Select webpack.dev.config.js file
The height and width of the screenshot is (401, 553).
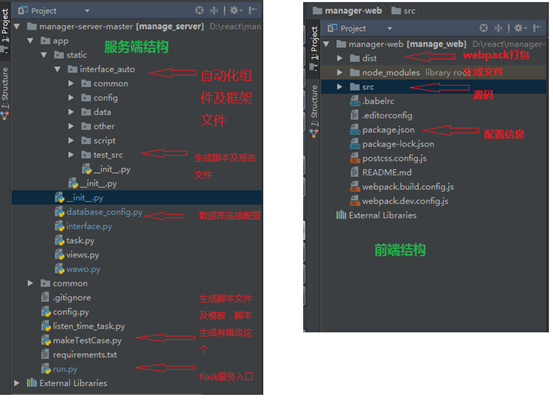pyautogui.click(x=399, y=201)
